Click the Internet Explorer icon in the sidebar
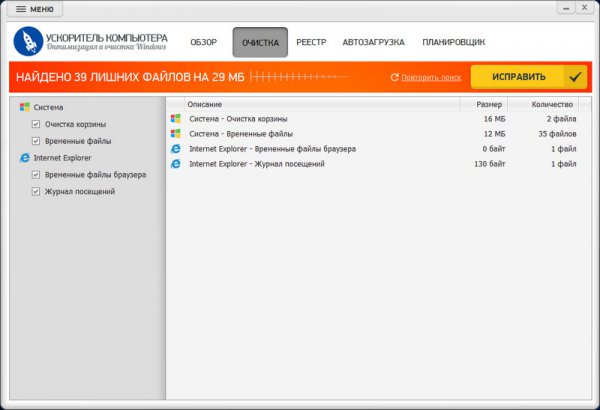 (x=24, y=157)
